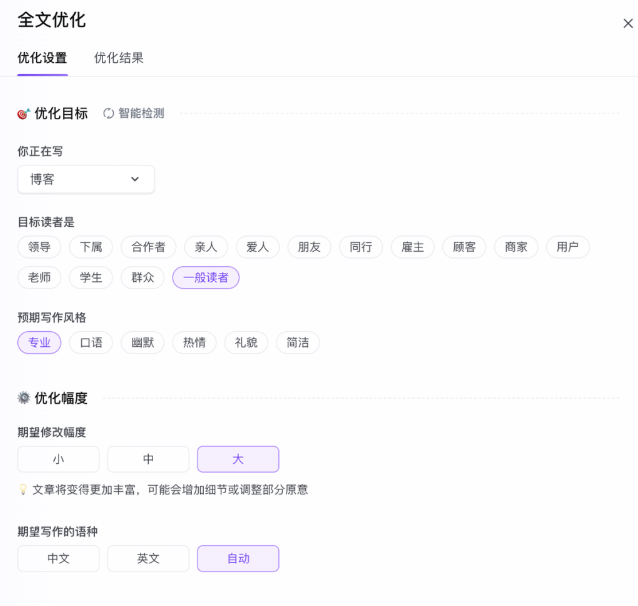The image size is (638, 606).
Task: Choose 领导 as target reader
Action: point(39,247)
